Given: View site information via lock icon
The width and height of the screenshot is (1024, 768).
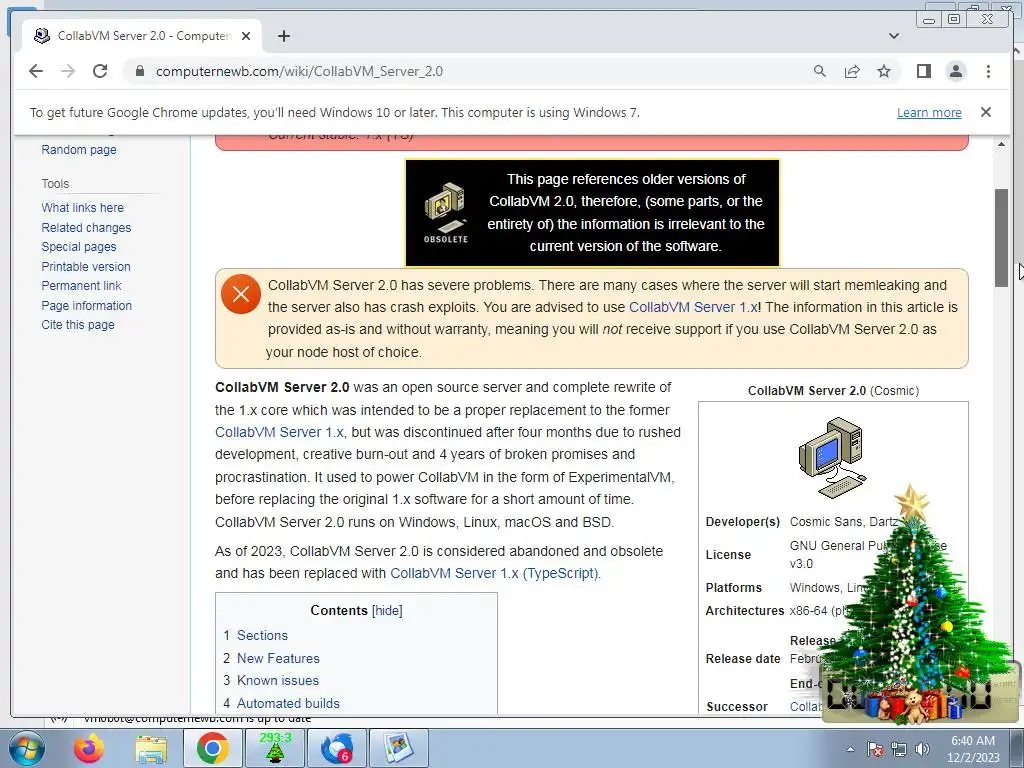Looking at the screenshot, I should coord(139,71).
